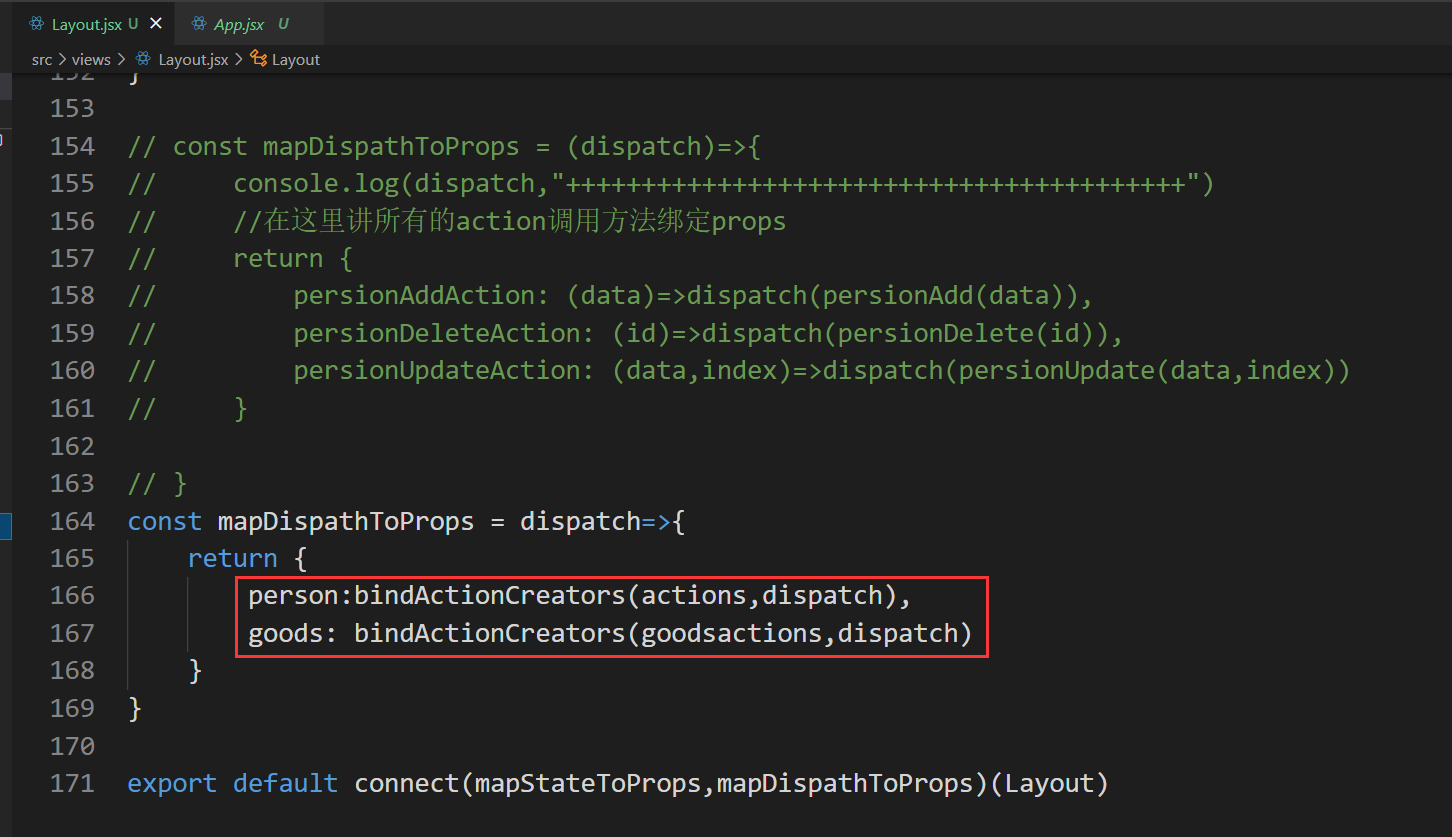Switch to the App.jsx tab
Image resolution: width=1452 pixels, height=837 pixels.
pos(237,22)
